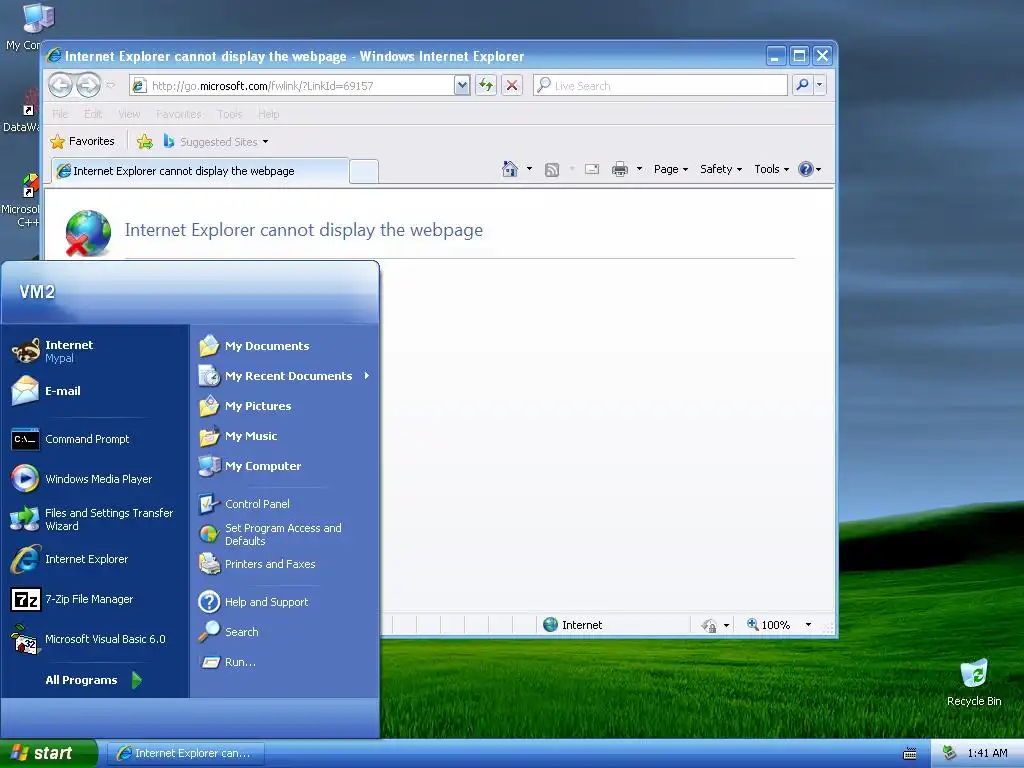This screenshot has height=768, width=1024.
Task: Open Favorites star button
Action: coord(82,141)
